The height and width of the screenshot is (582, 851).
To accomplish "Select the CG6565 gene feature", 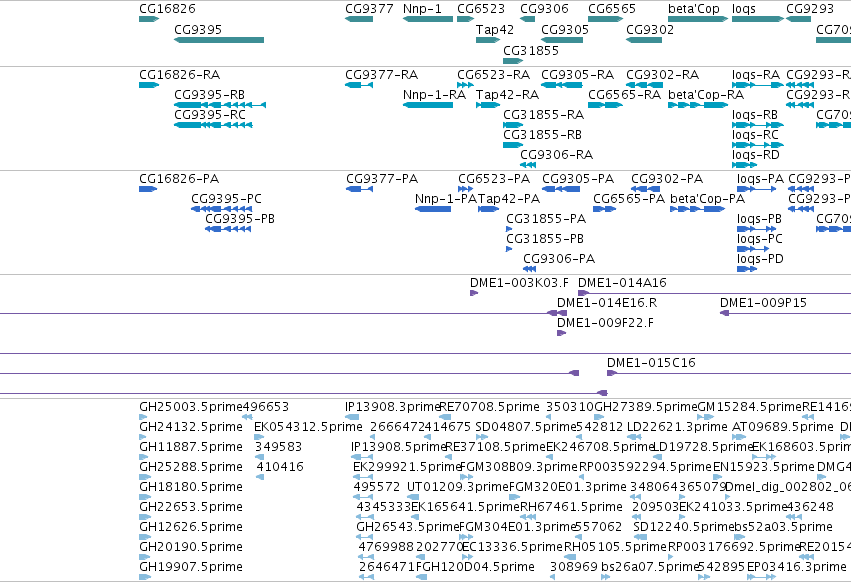I will pyautogui.click(x=605, y=19).
